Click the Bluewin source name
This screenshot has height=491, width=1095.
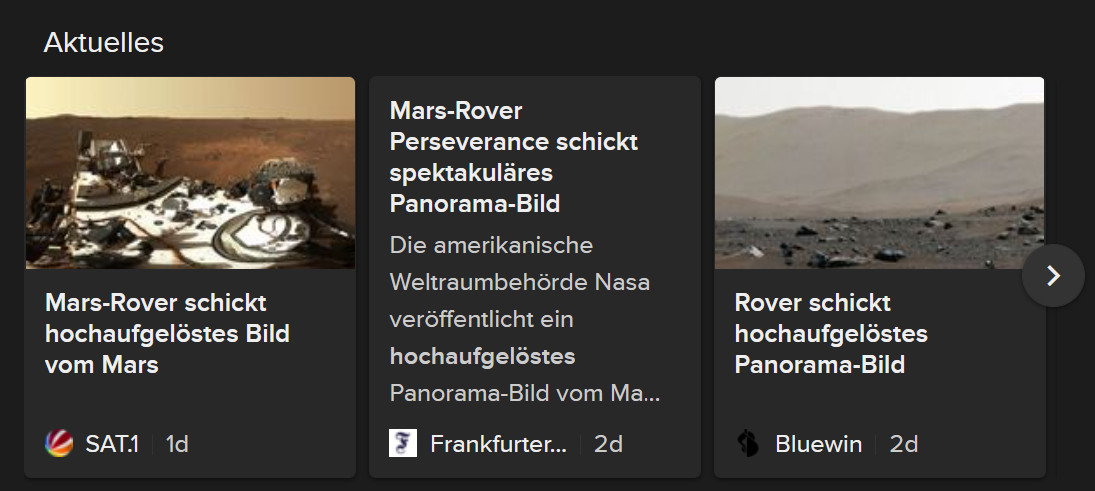coord(818,444)
